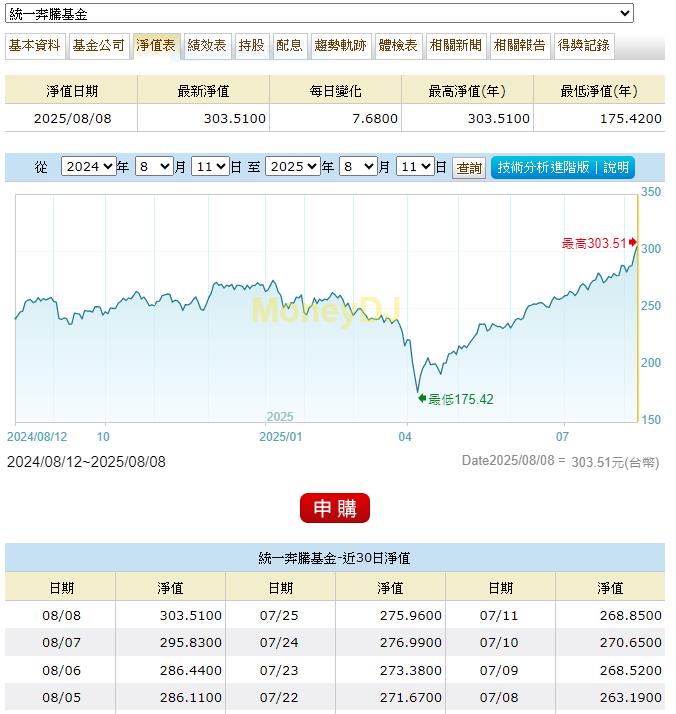This screenshot has width=676, height=714.
Task: Open the 持股 tab
Action: pos(252,46)
